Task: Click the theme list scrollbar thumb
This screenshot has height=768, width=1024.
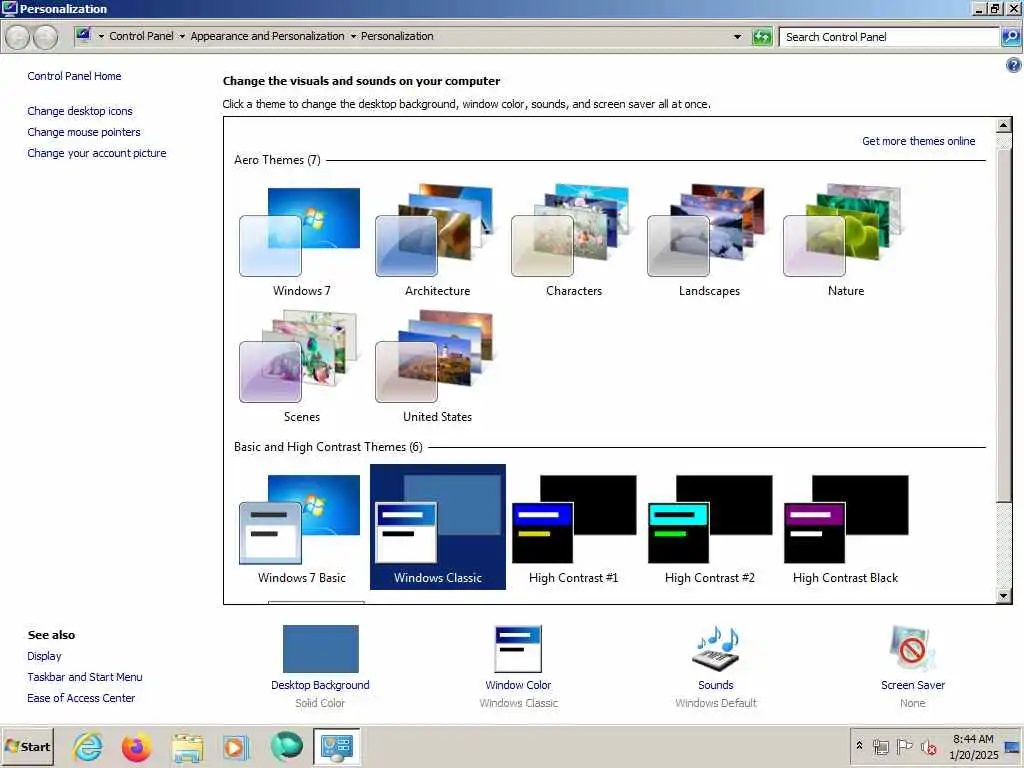Action: (1004, 325)
